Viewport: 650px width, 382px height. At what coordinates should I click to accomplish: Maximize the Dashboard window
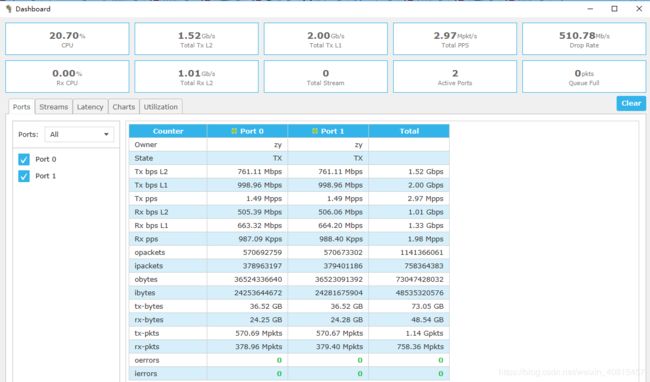click(x=614, y=9)
